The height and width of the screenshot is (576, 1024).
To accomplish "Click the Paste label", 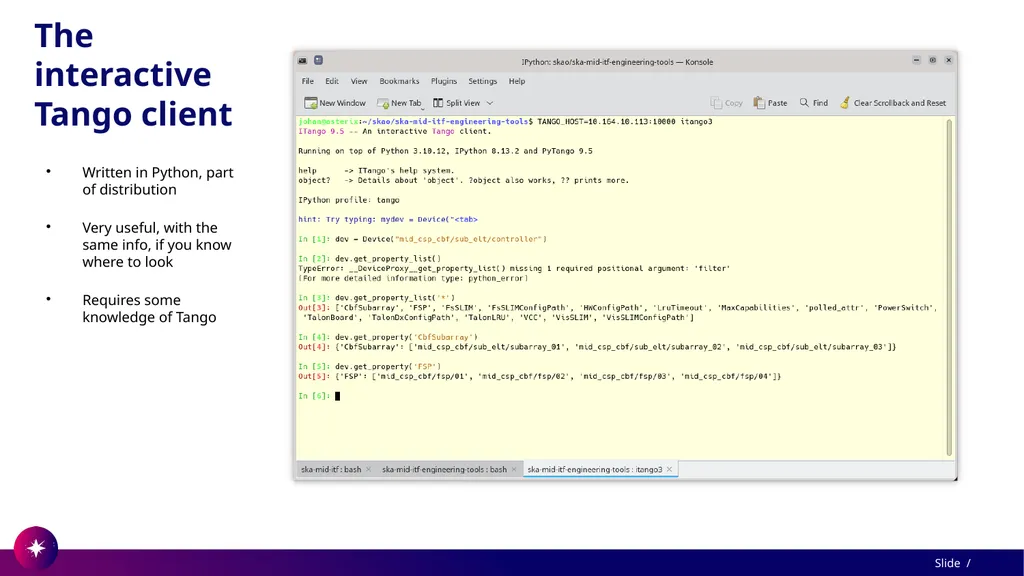I will coord(777,103).
